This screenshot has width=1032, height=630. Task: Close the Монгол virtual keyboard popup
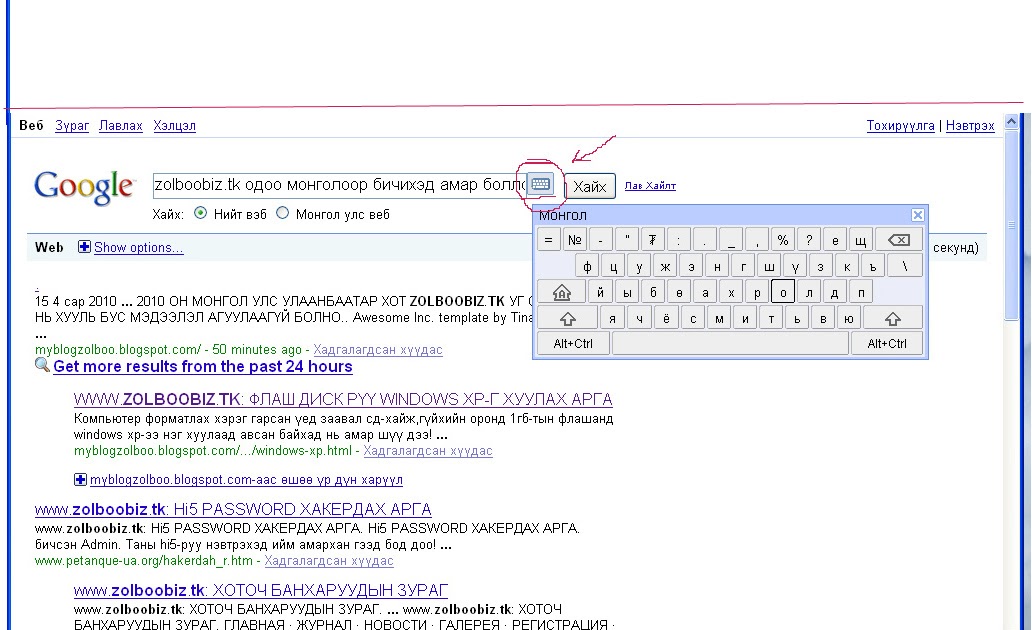click(x=917, y=214)
